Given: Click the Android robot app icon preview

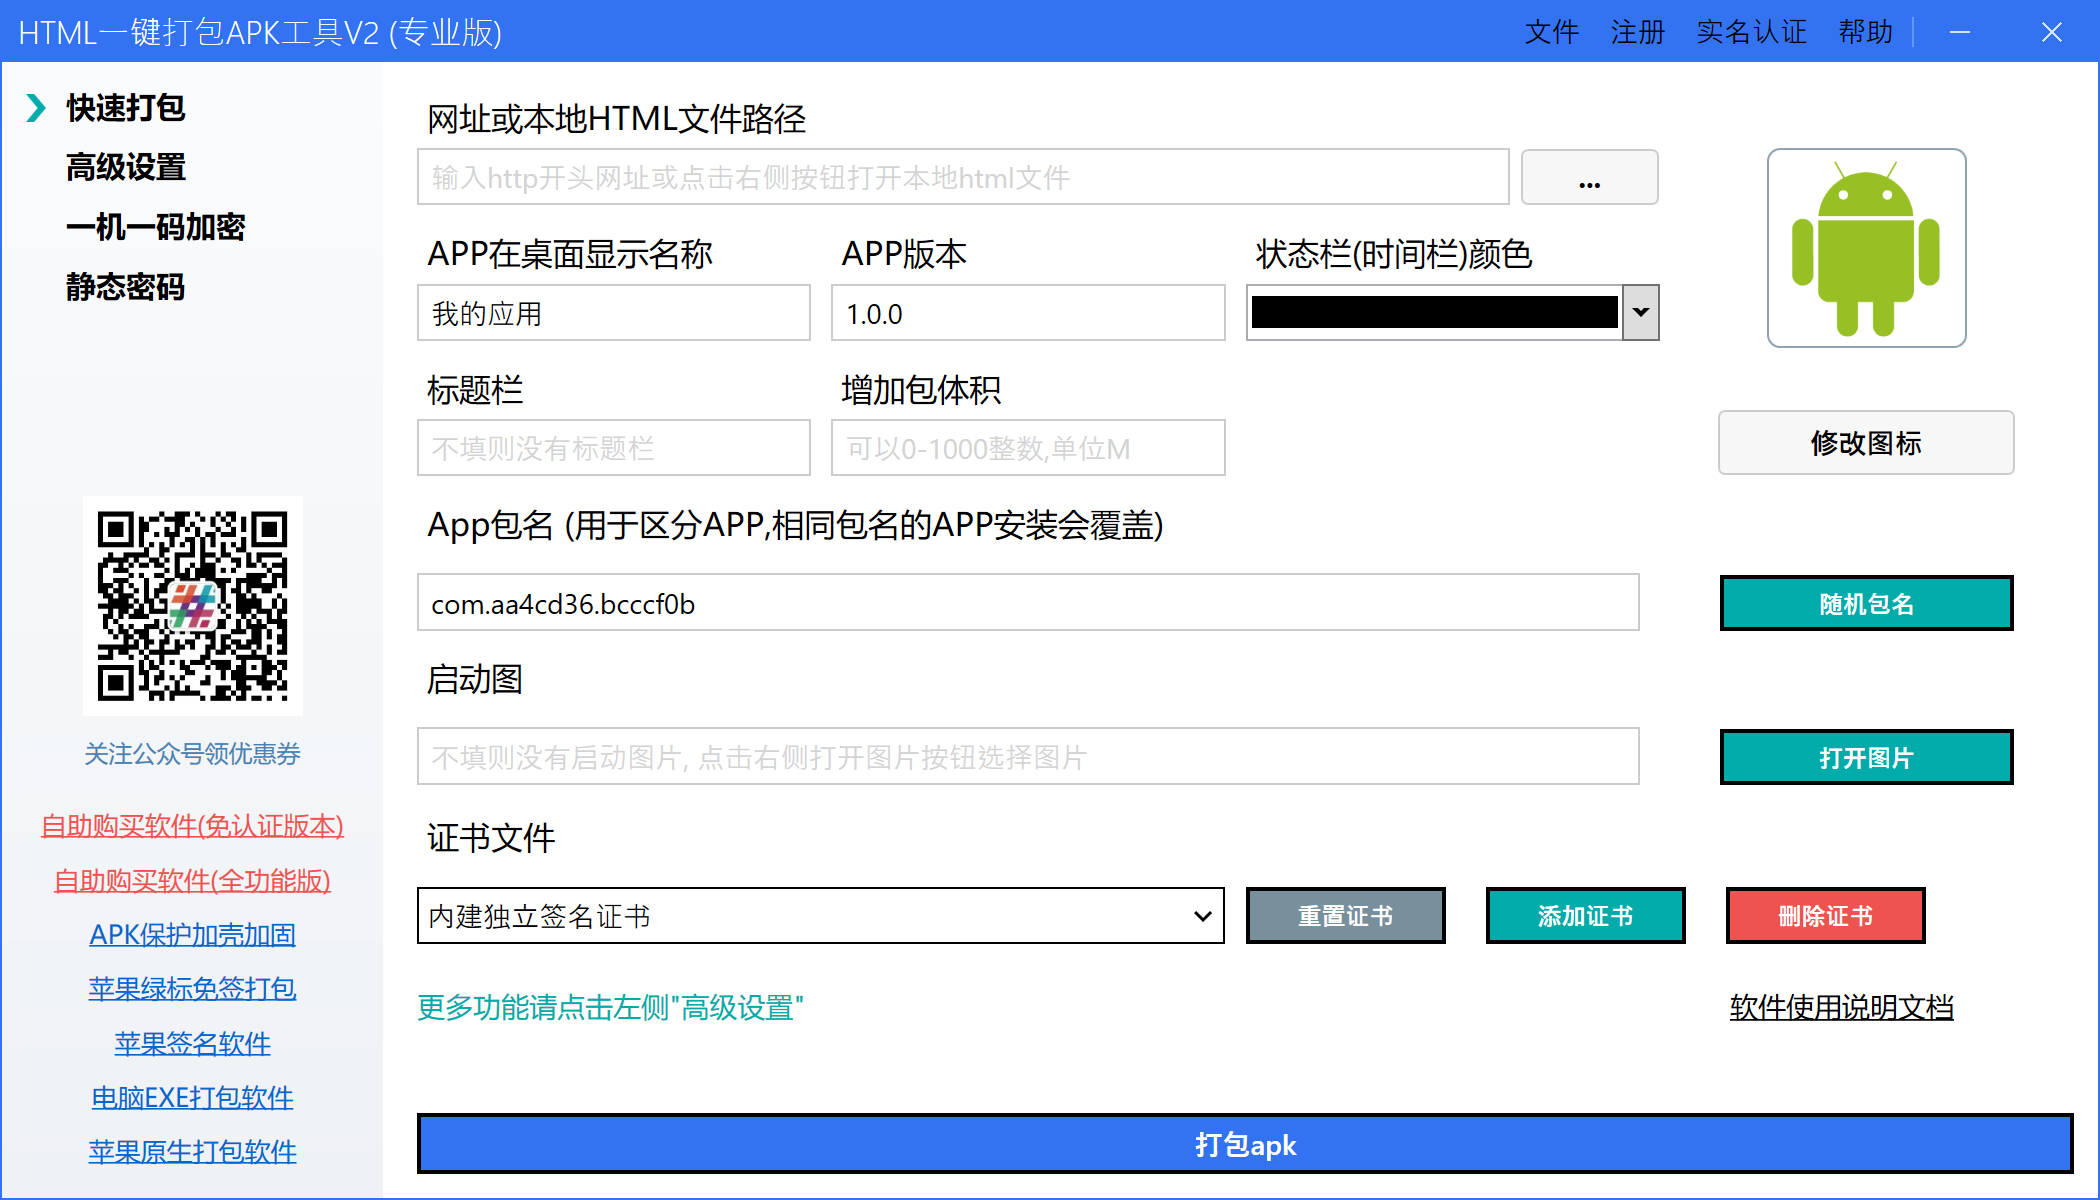Looking at the screenshot, I should click(x=1866, y=248).
